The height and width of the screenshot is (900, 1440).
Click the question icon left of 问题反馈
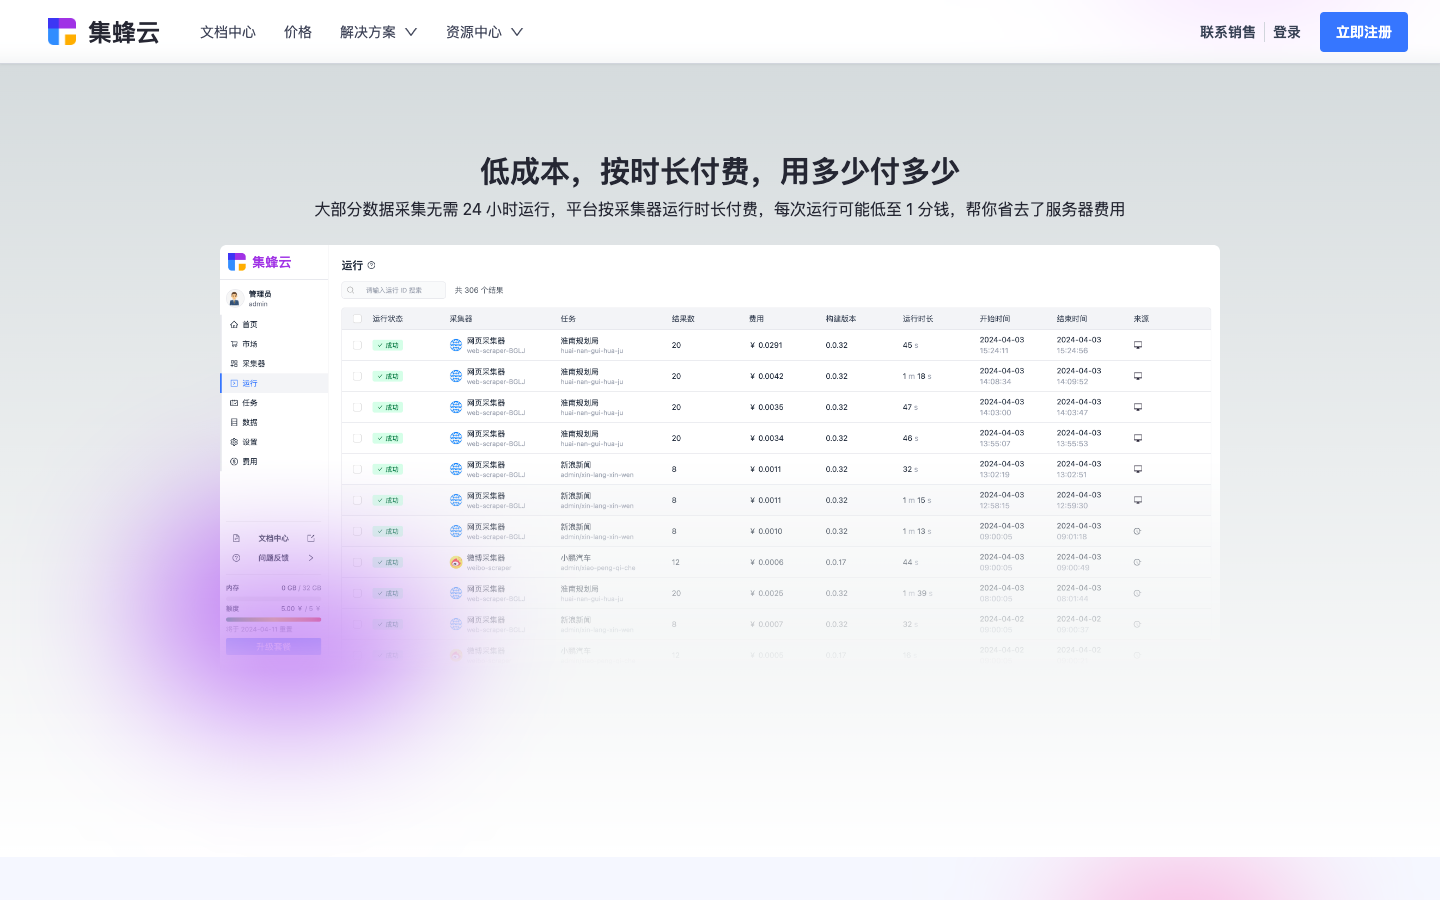236,558
